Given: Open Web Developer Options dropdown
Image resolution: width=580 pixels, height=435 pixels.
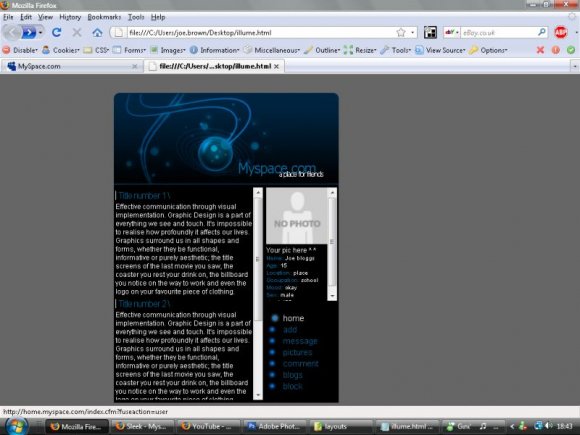Looking at the screenshot, I should 488,50.
